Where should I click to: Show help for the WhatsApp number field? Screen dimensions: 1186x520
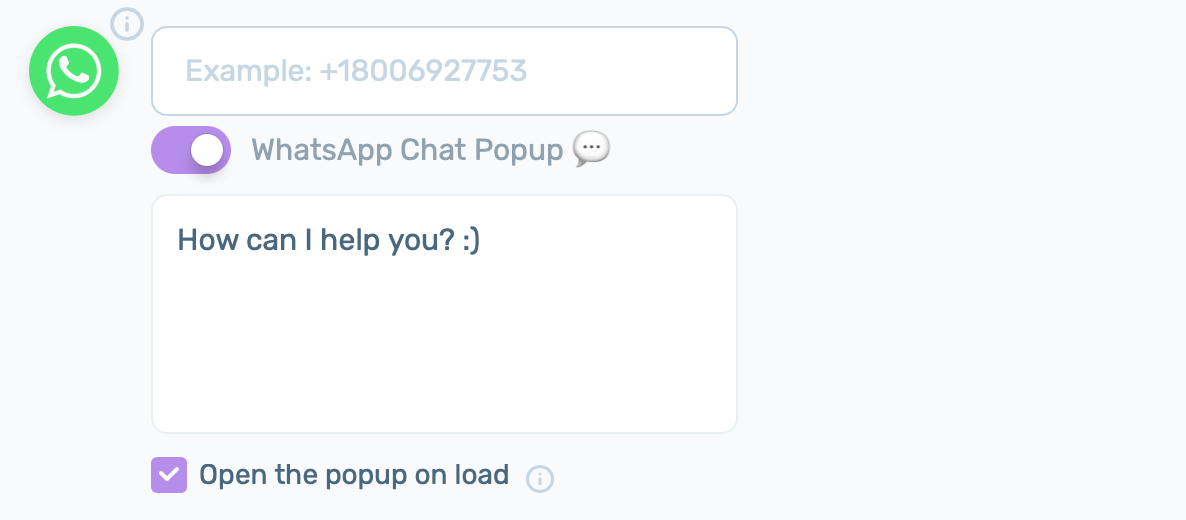point(126,24)
